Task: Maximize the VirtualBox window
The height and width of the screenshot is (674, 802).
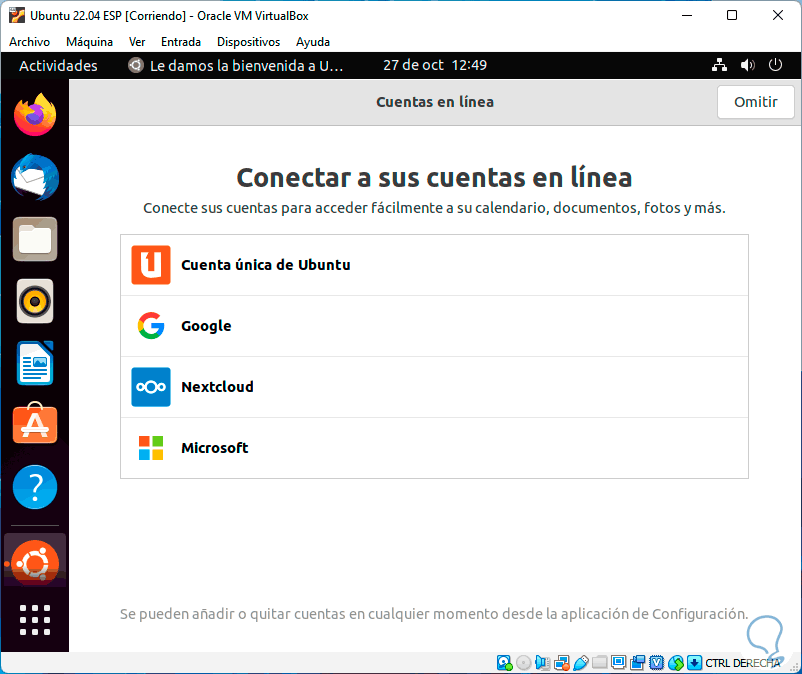Action: pyautogui.click(x=732, y=15)
